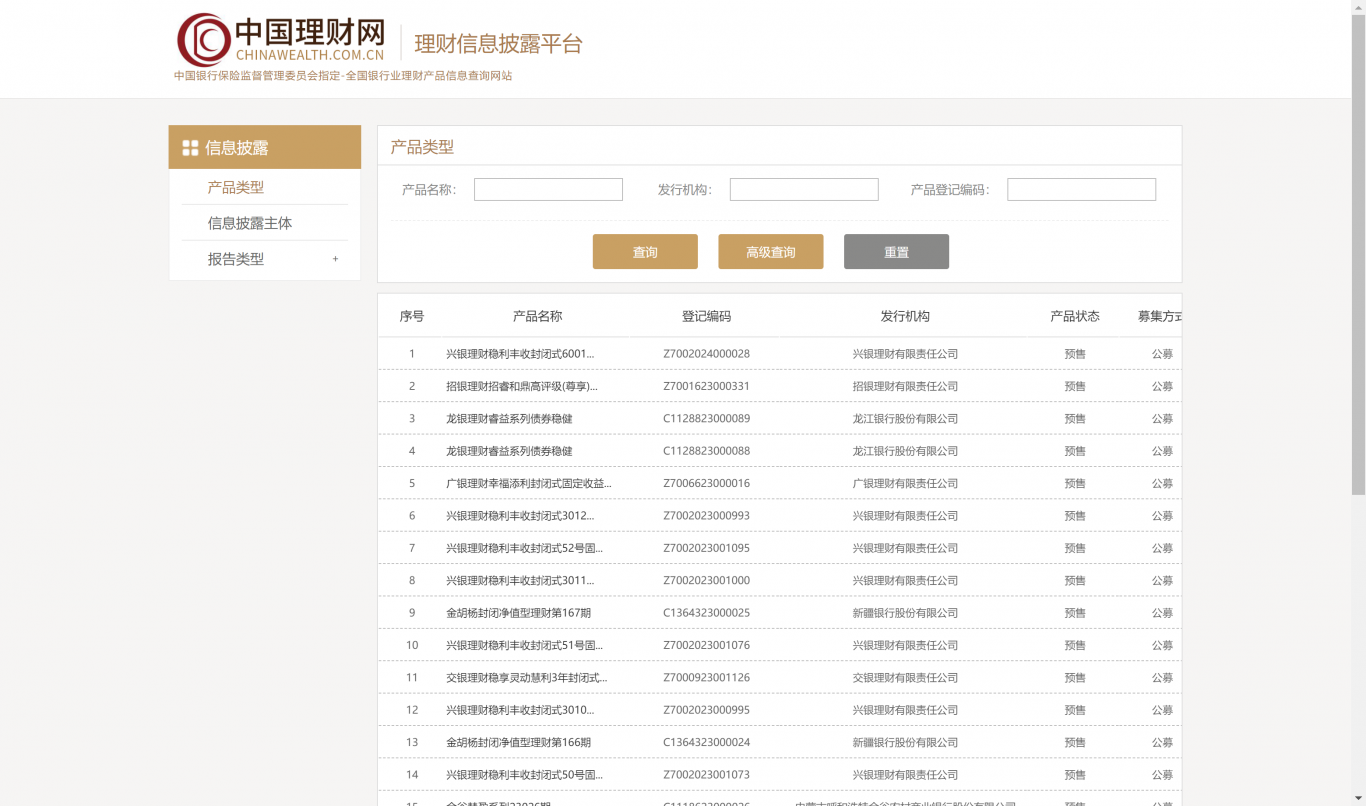Click code Z7000923001126
Viewport: 1366px width, 806px height.
[x=707, y=678]
